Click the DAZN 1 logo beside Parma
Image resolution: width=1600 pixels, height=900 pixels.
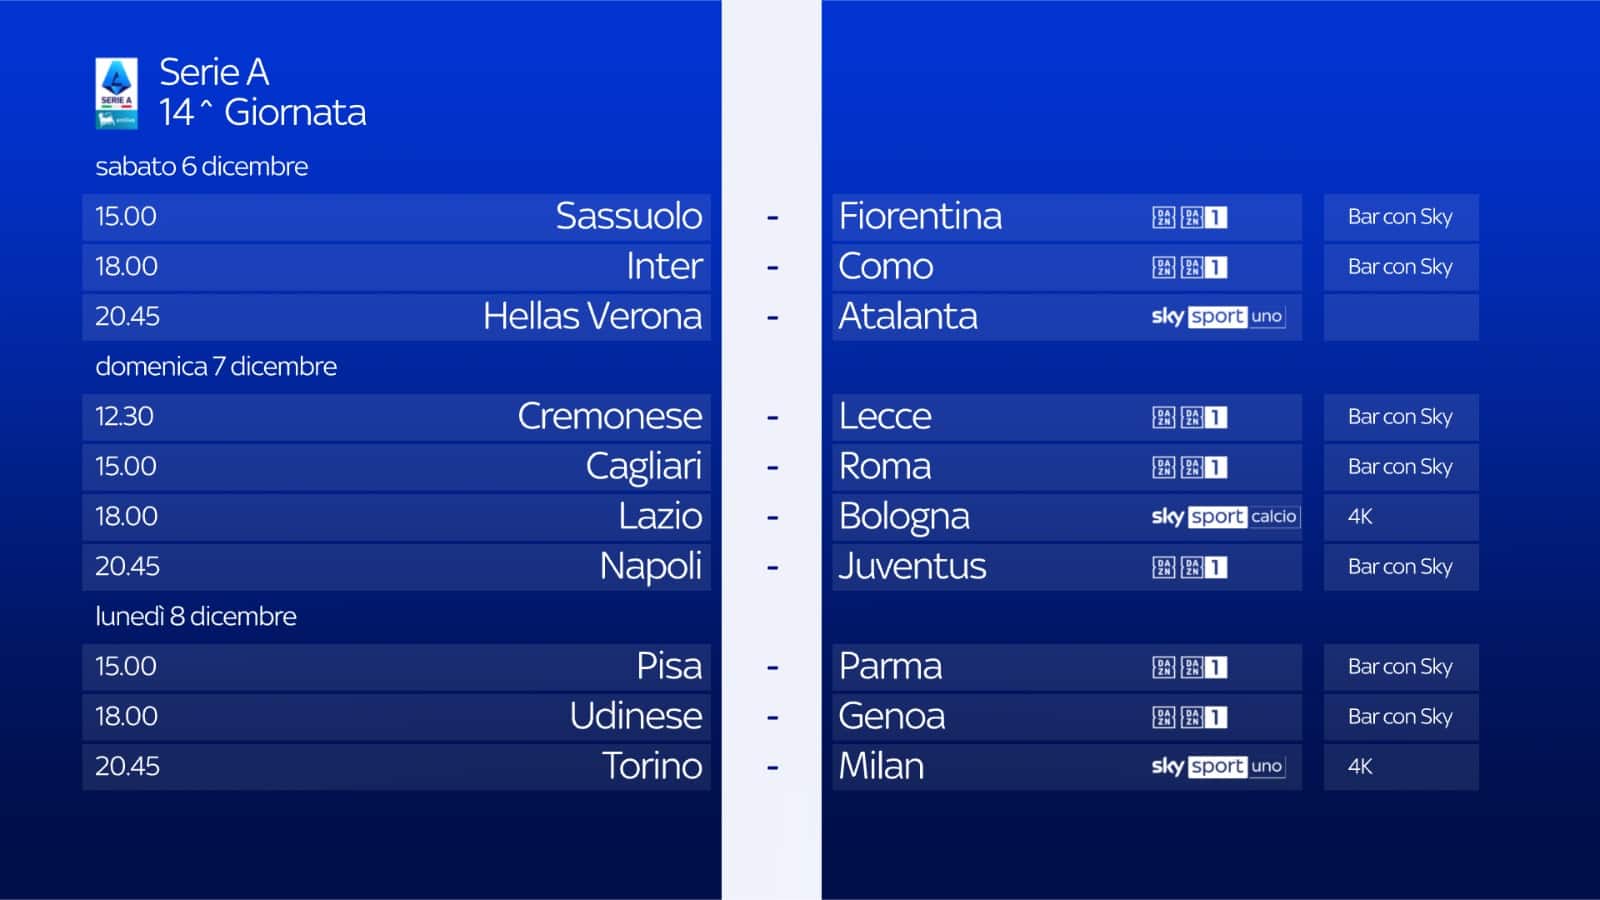1189,667
